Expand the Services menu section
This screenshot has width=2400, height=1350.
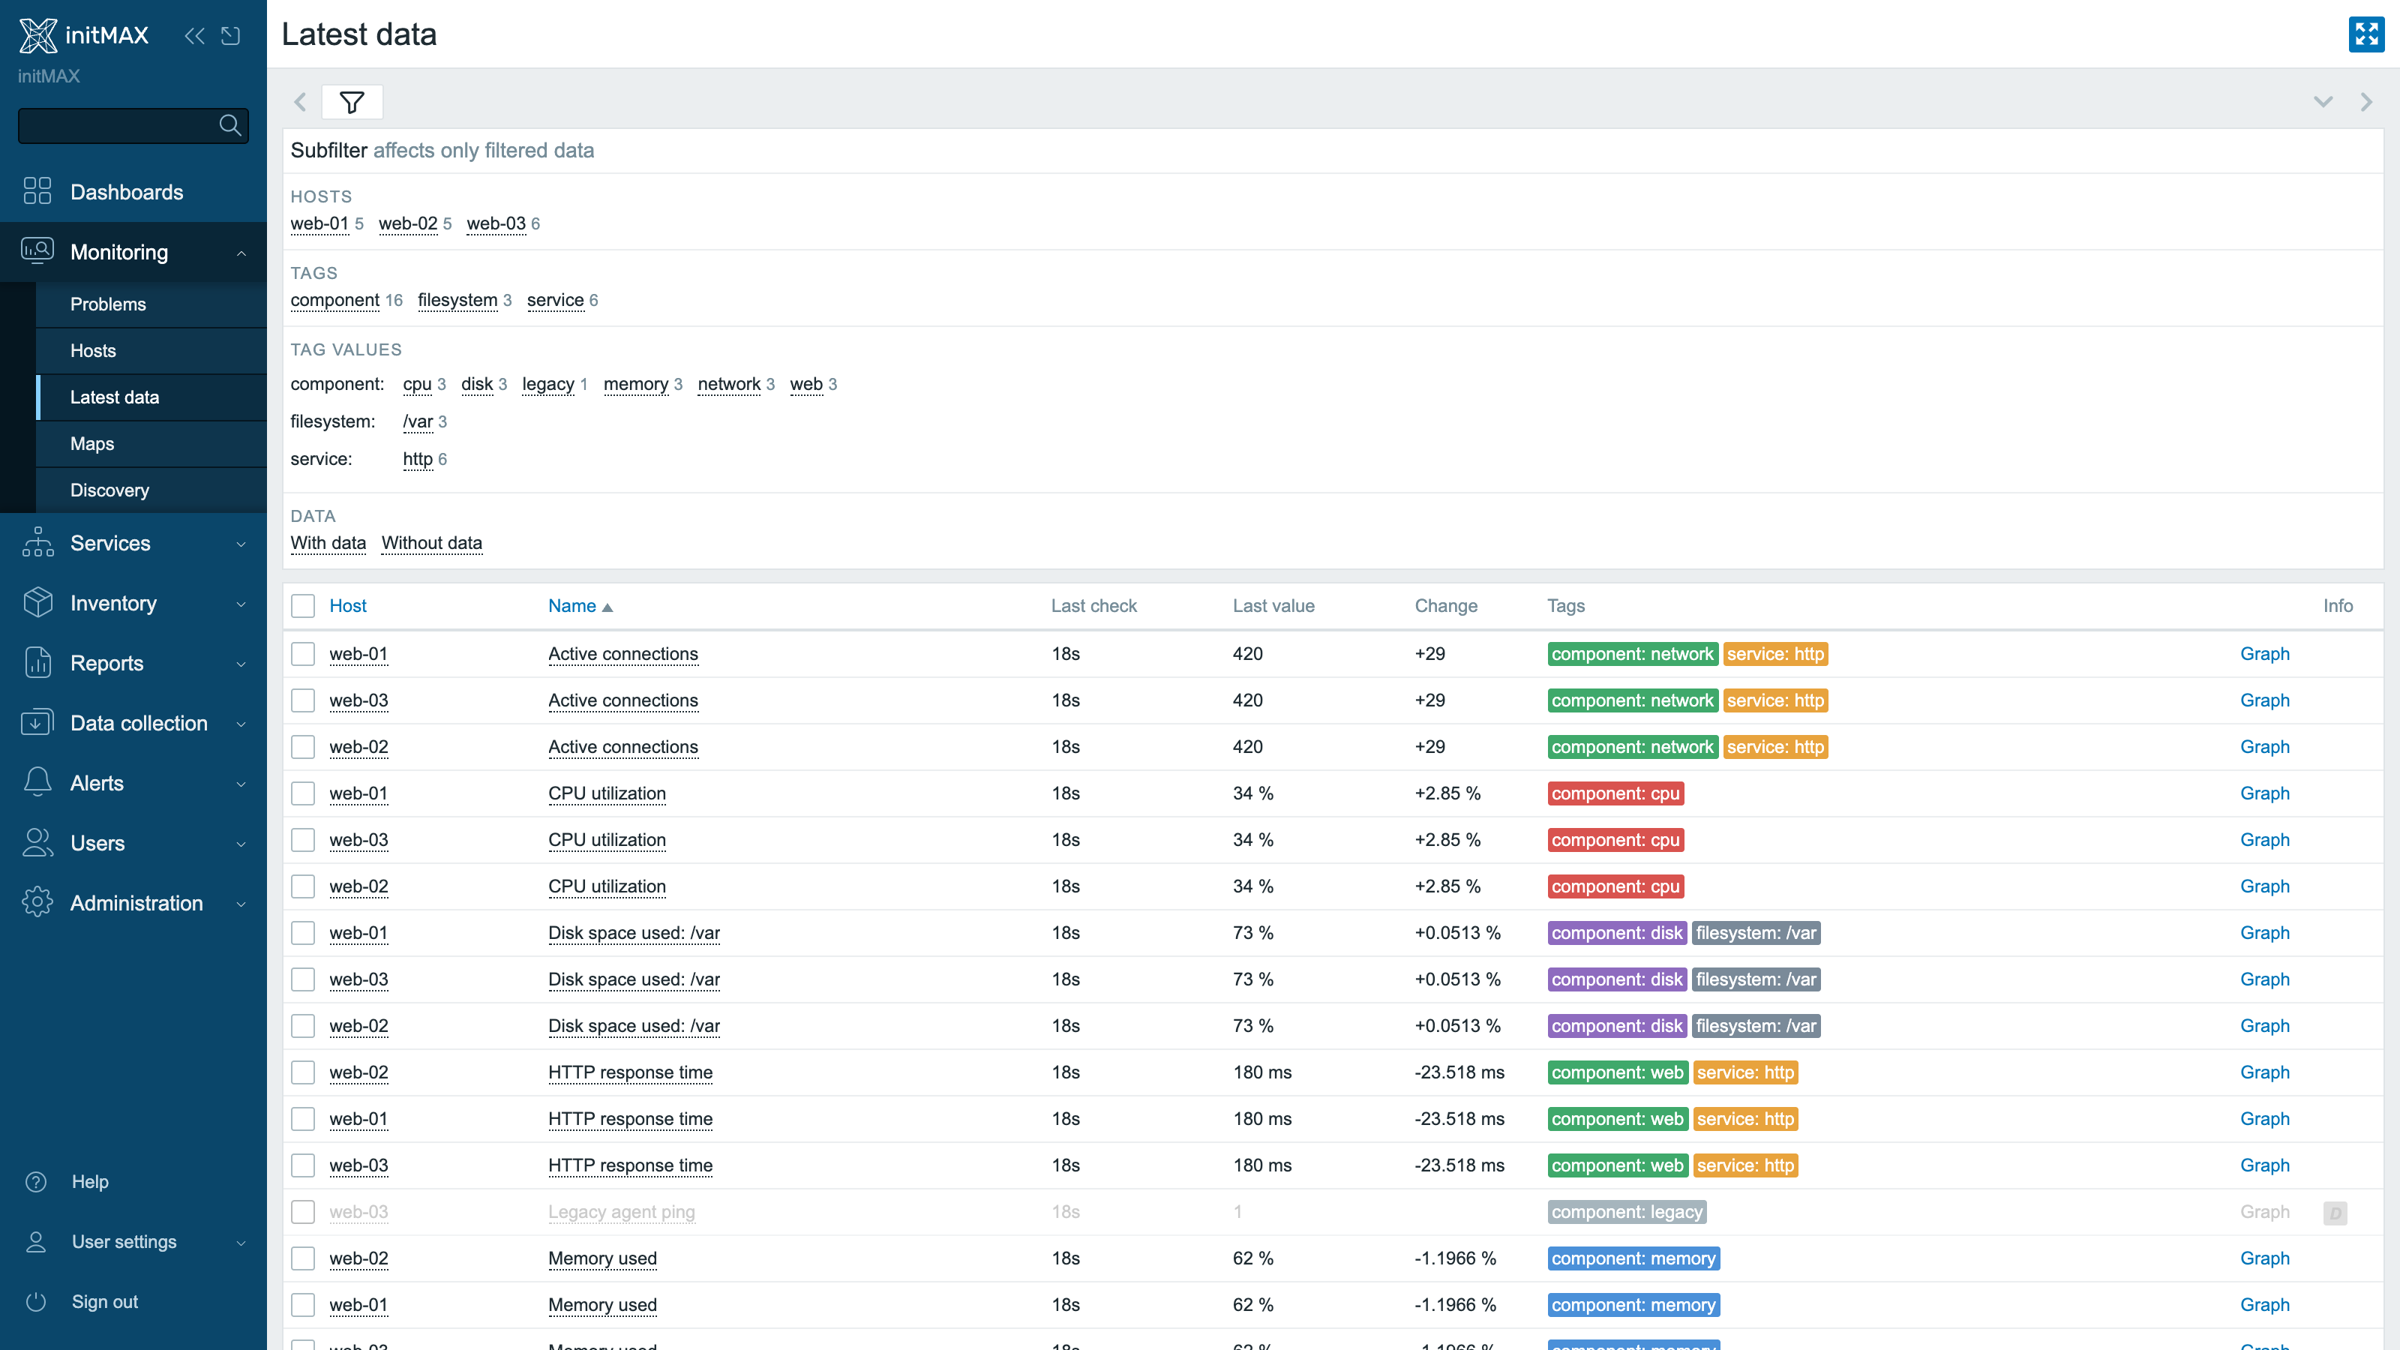point(133,543)
